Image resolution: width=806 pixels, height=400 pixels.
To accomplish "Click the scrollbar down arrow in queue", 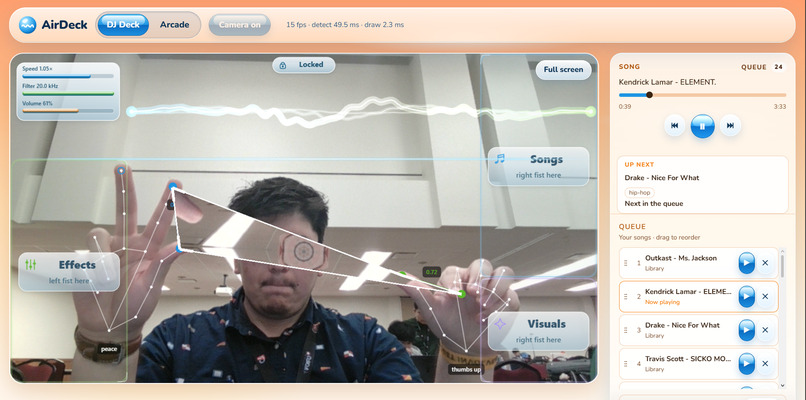I will pyautogui.click(x=782, y=385).
